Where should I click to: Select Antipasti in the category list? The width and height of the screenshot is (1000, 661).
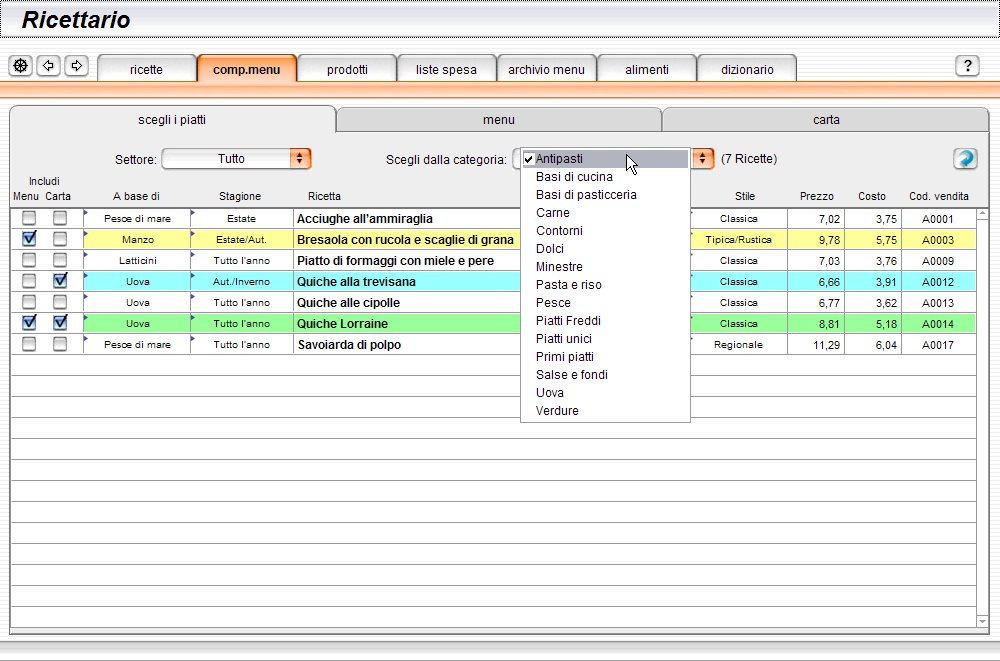pyautogui.click(x=605, y=159)
